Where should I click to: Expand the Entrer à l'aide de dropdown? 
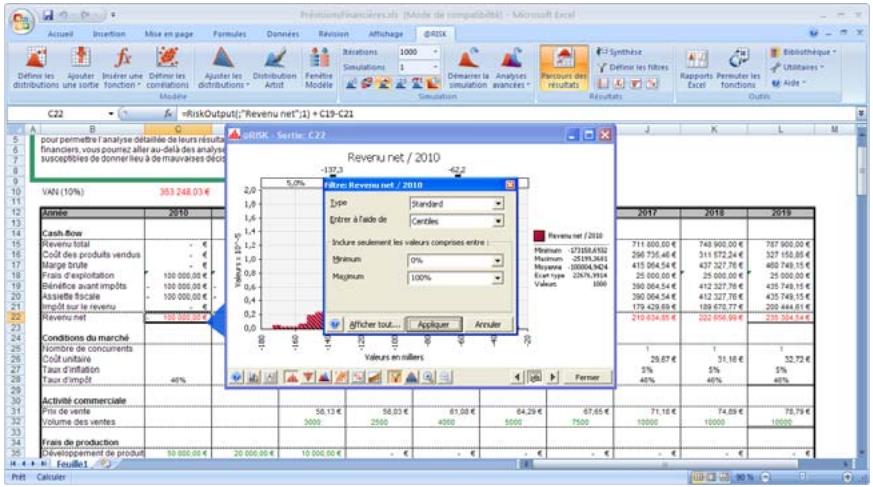498,220
